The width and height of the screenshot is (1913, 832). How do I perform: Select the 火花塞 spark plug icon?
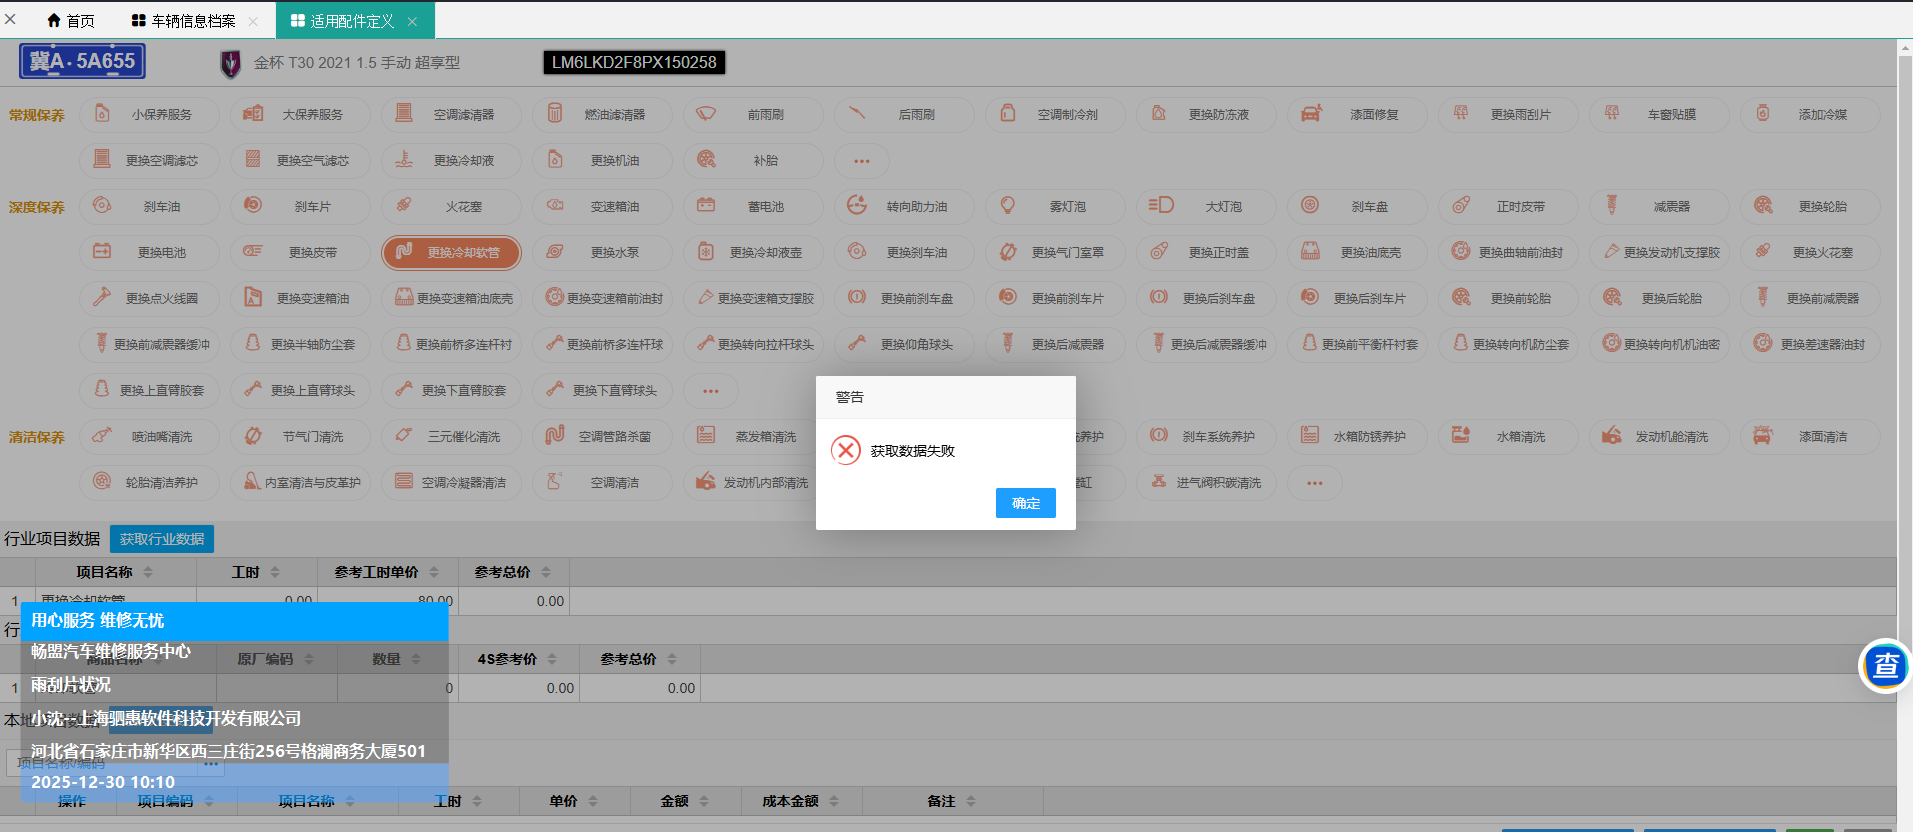pyautogui.click(x=451, y=207)
